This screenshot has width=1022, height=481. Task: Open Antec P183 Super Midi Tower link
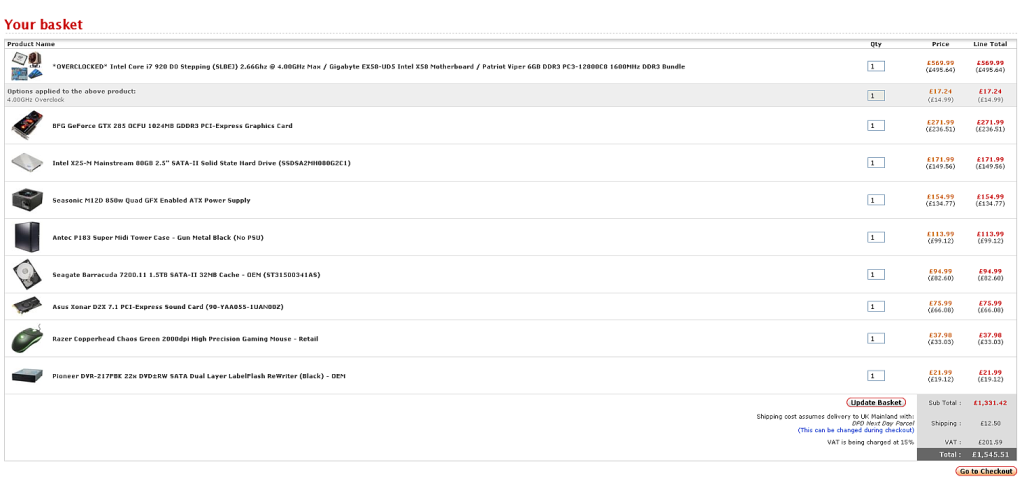click(x=158, y=237)
